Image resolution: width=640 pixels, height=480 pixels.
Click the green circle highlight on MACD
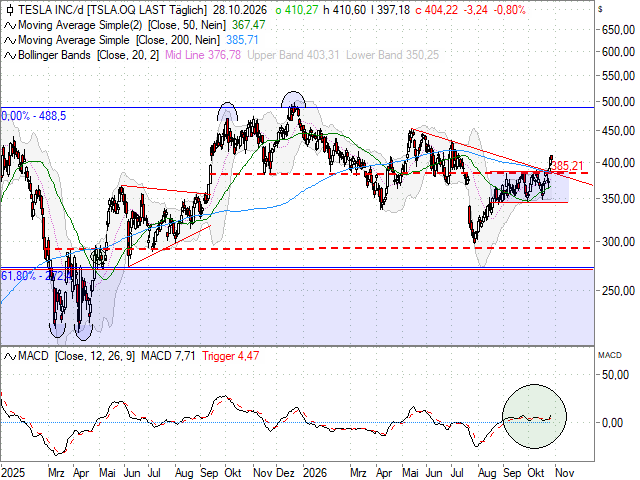coord(534,416)
